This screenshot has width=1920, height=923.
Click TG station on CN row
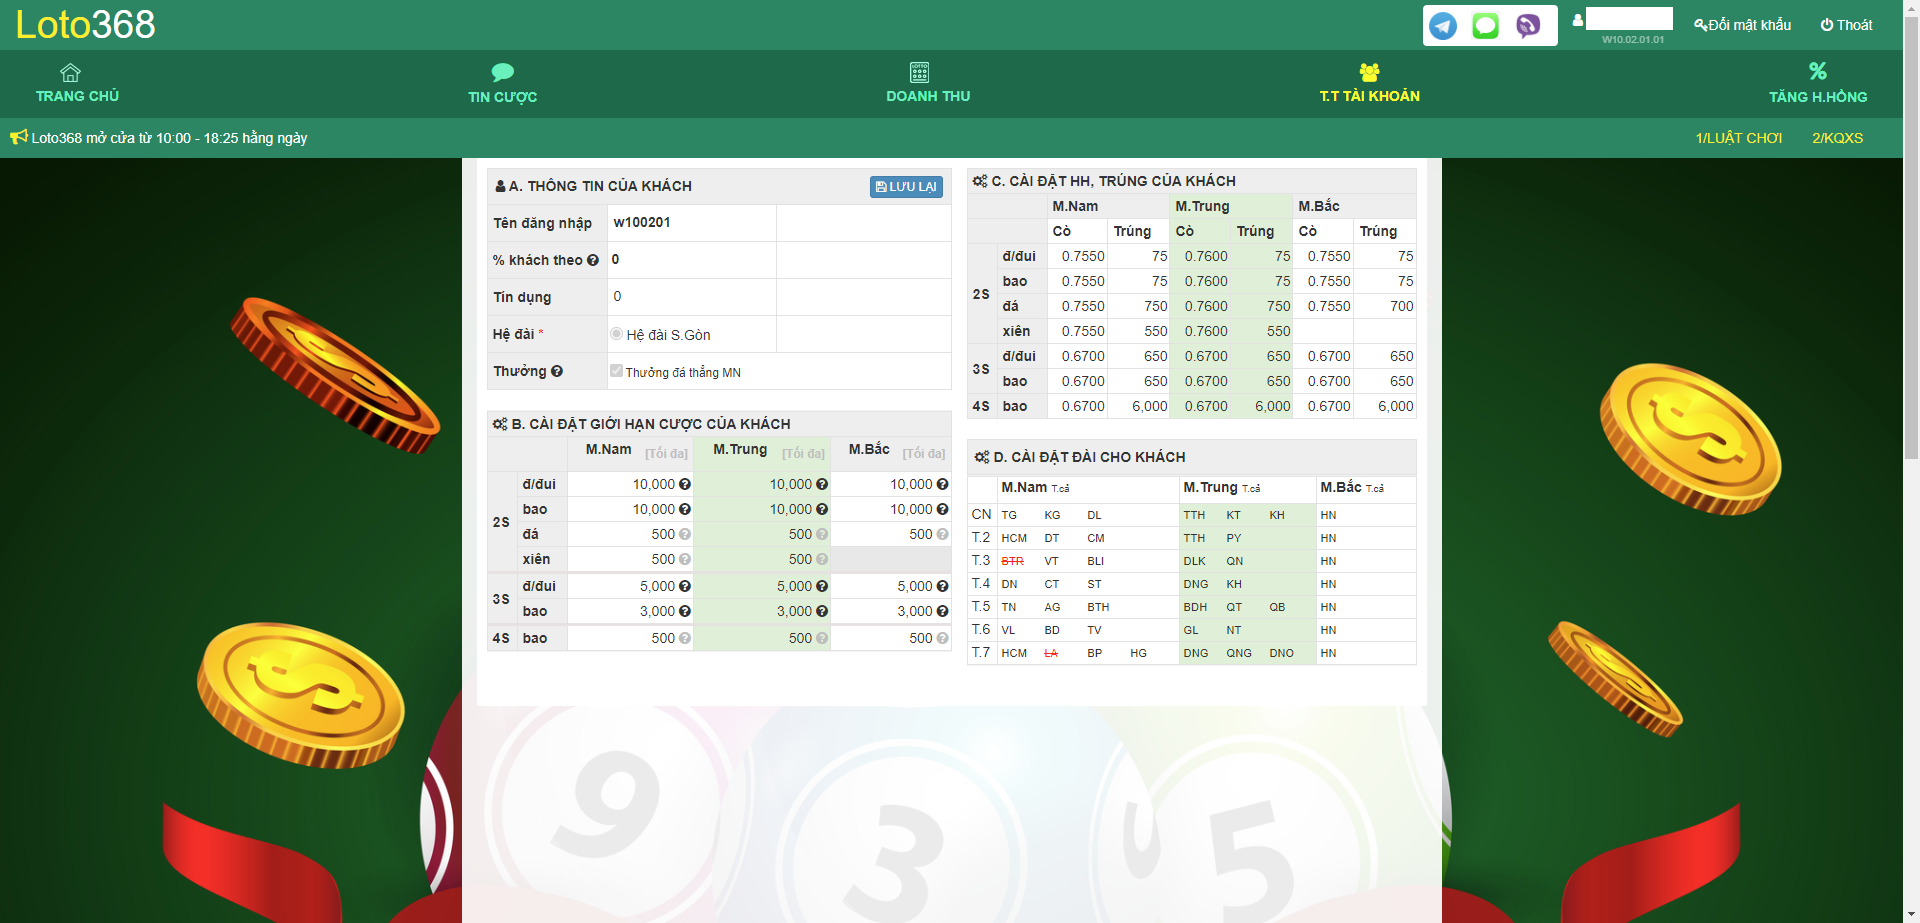1009,515
